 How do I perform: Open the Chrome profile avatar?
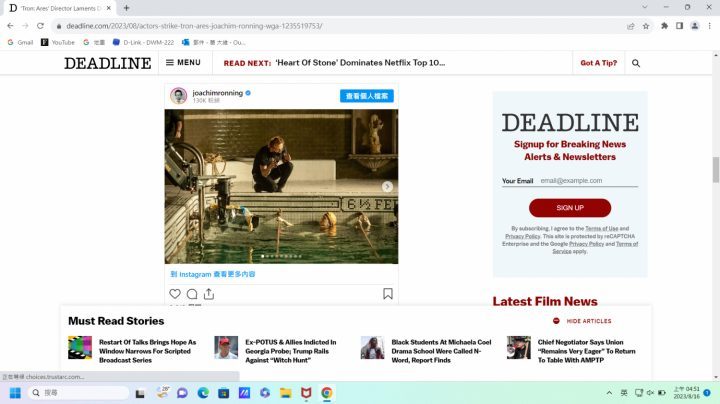tap(695, 26)
